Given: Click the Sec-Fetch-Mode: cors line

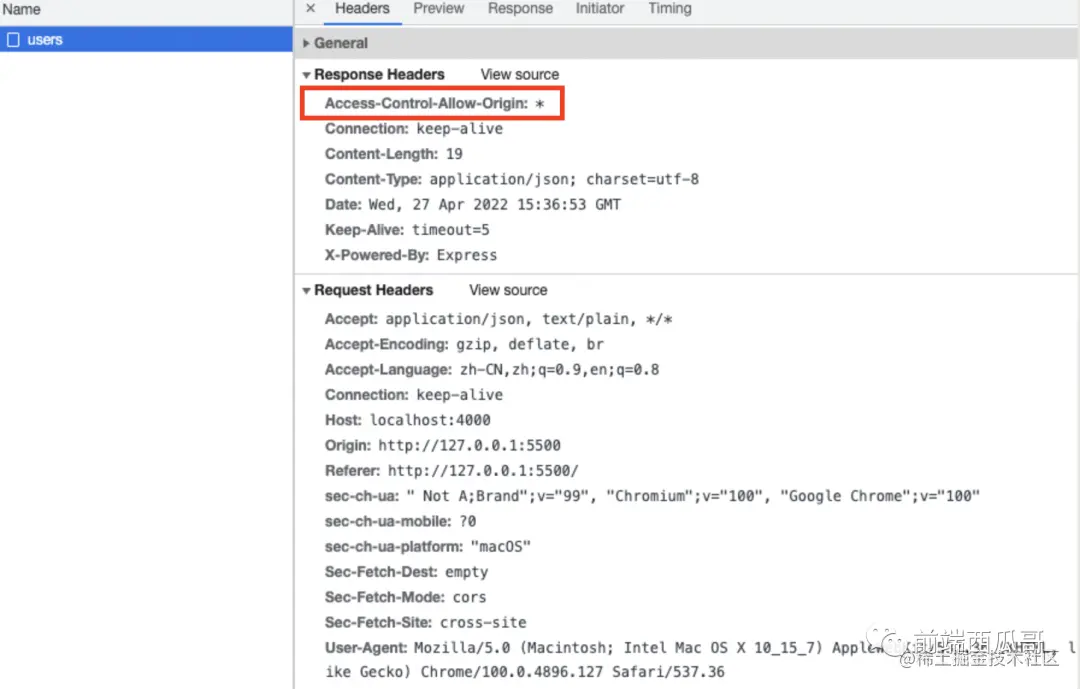Looking at the screenshot, I should 406,597.
